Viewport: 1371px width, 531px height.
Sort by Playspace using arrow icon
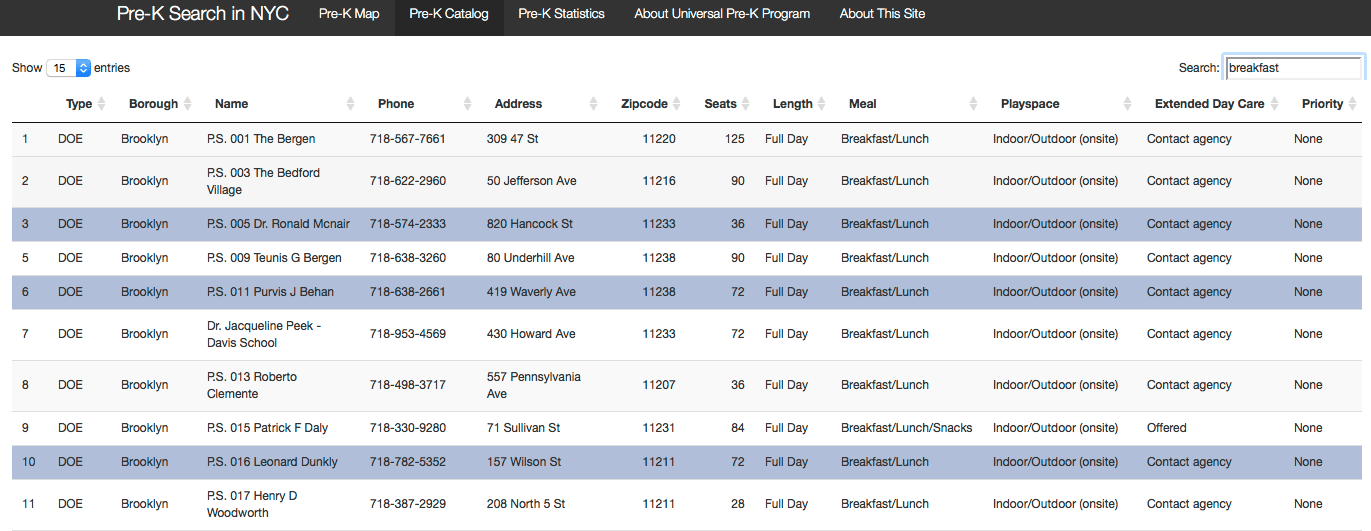tap(1127, 104)
